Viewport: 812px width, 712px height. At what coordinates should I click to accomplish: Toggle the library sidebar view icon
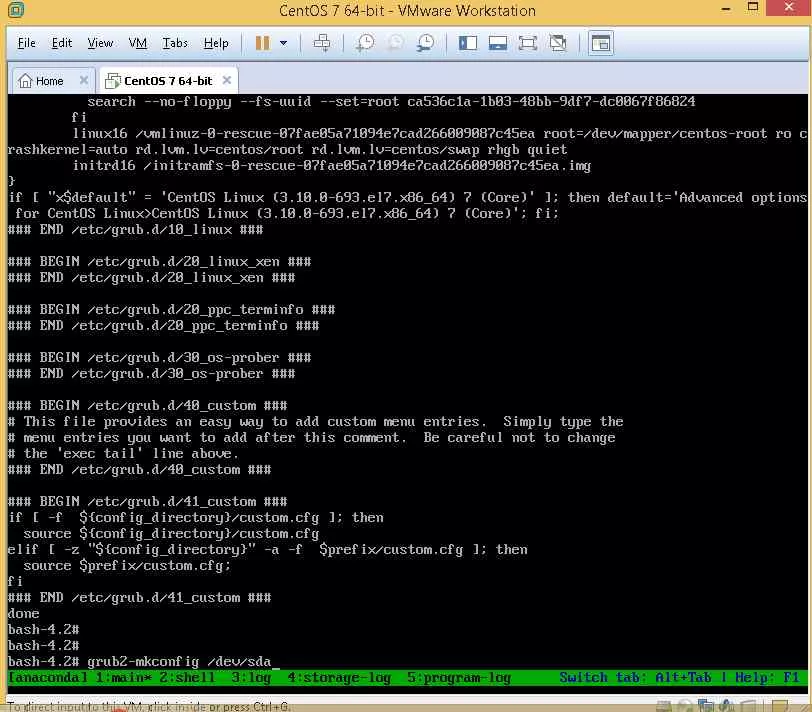[x=468, y=43]
